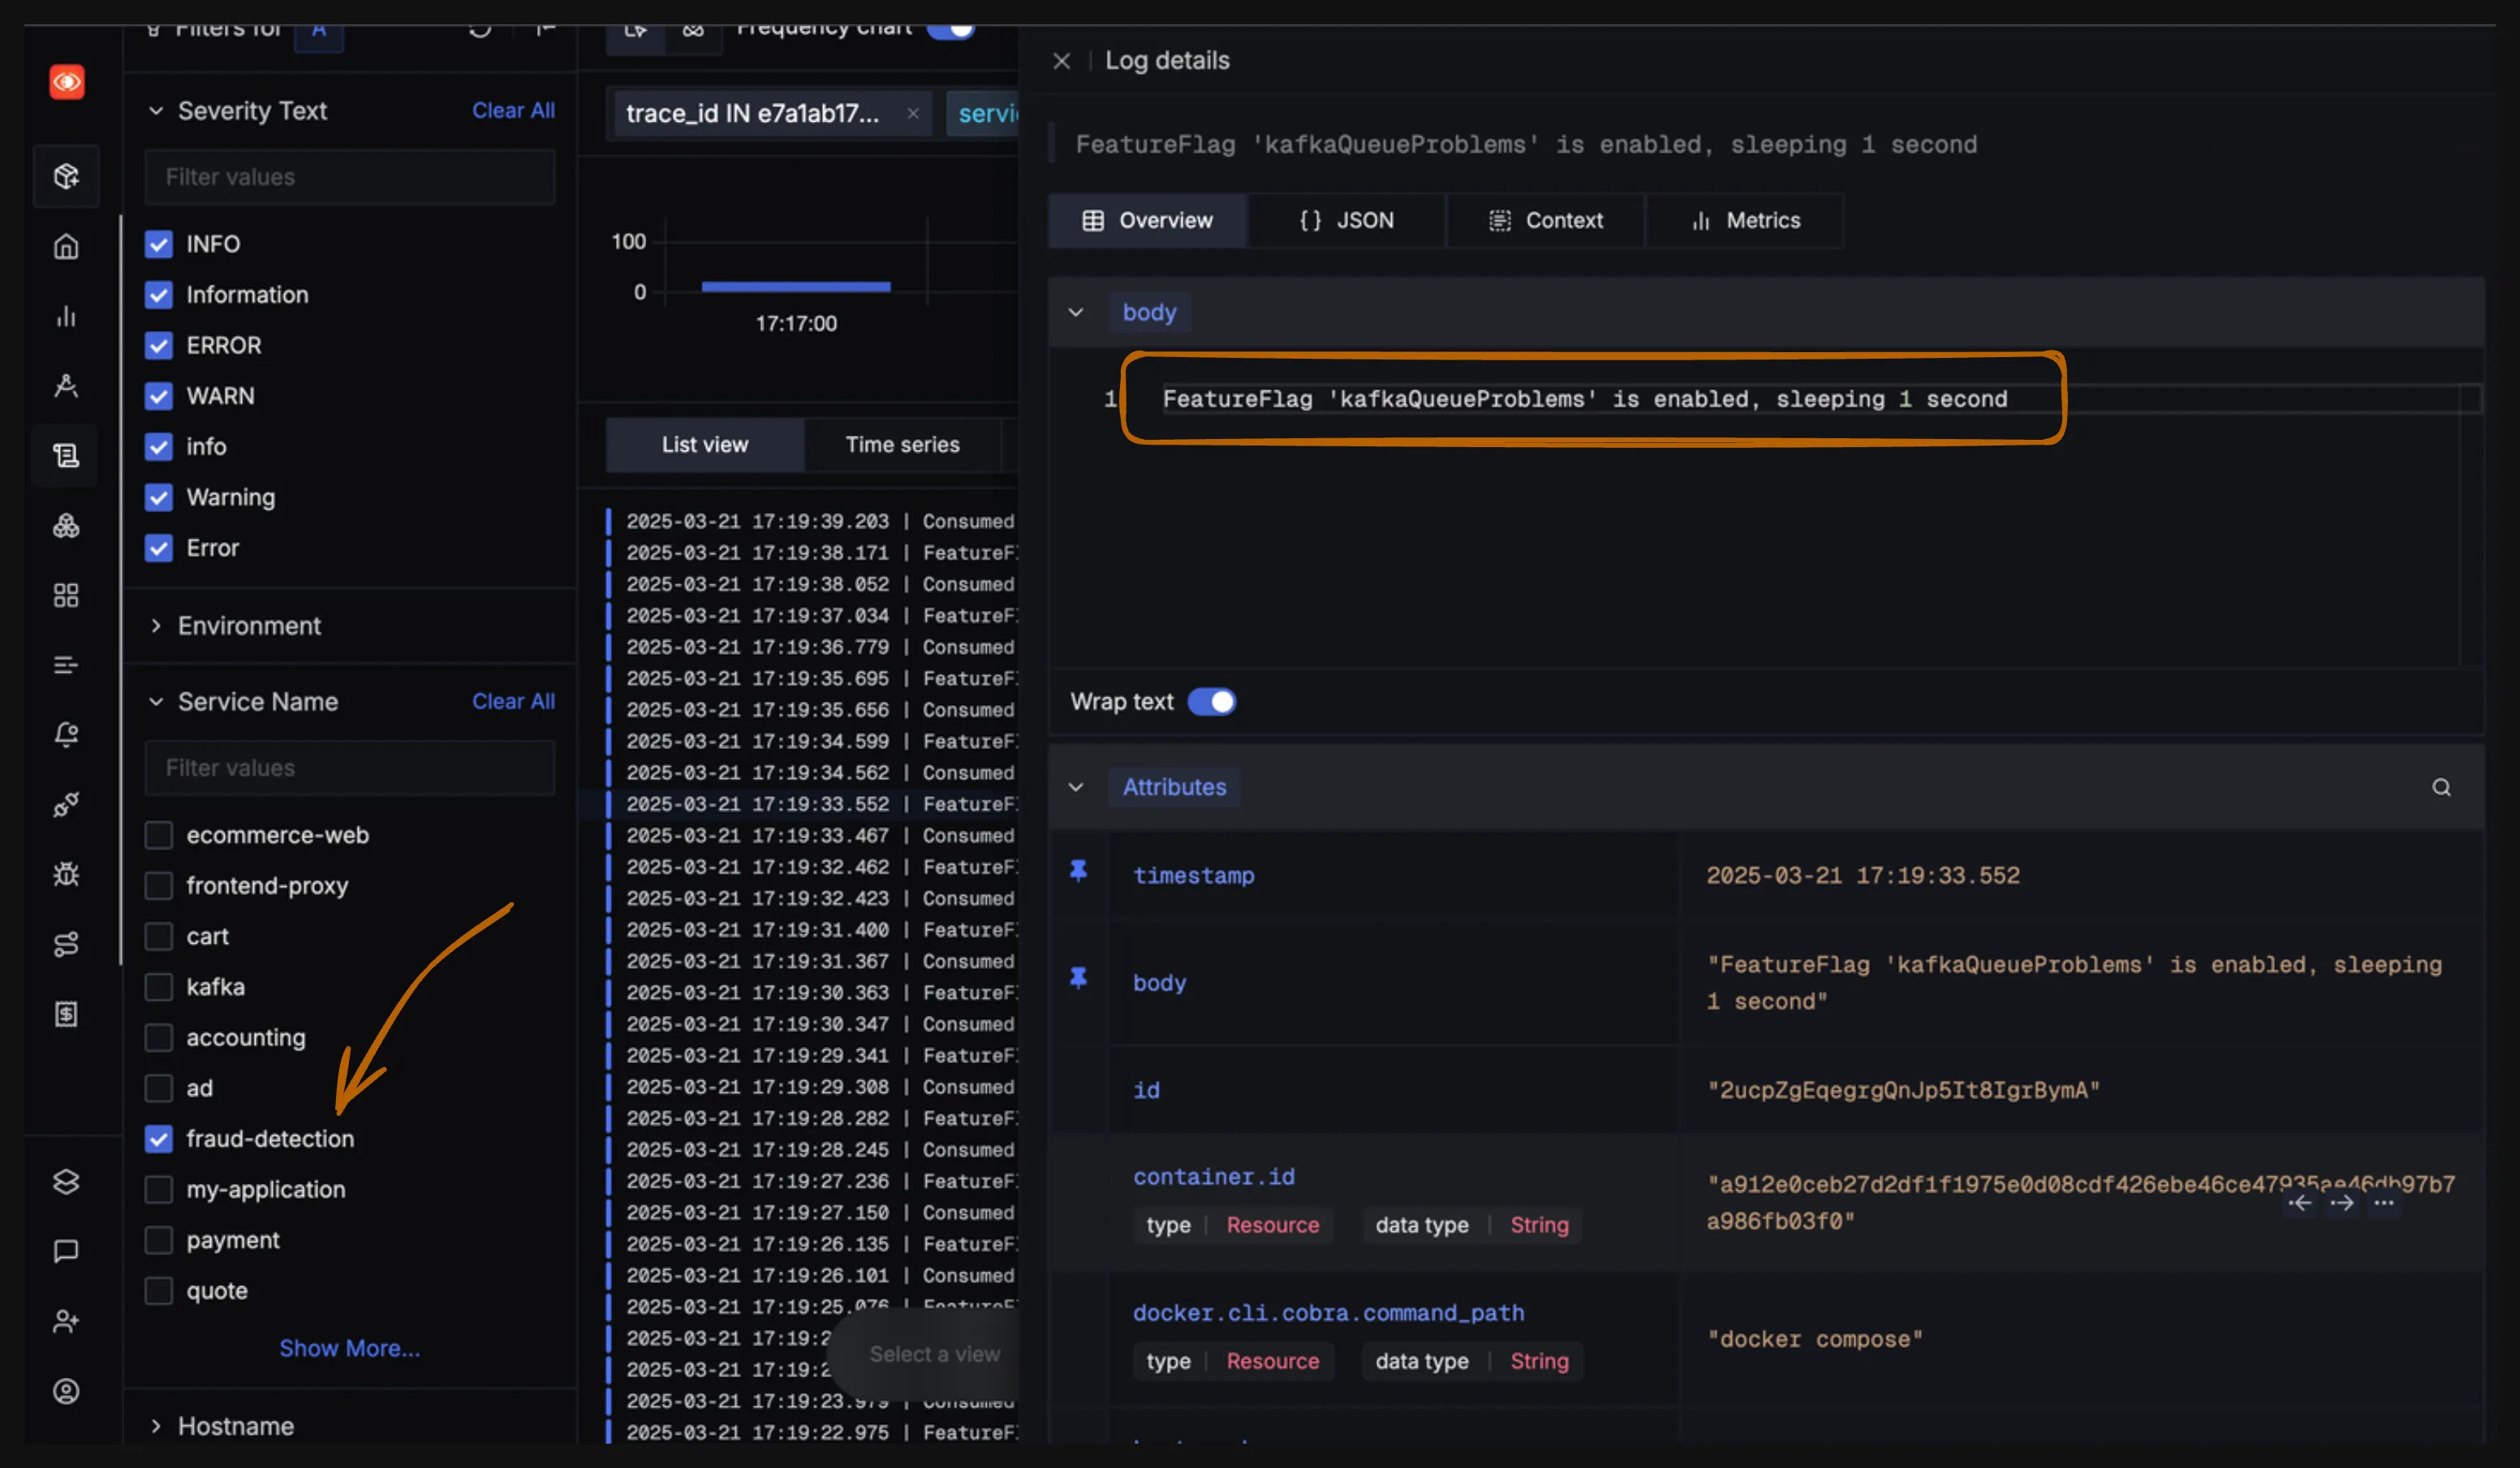Click Clear All for Service Name
The image size is (2520, 1468).
[x=513, y=702]
